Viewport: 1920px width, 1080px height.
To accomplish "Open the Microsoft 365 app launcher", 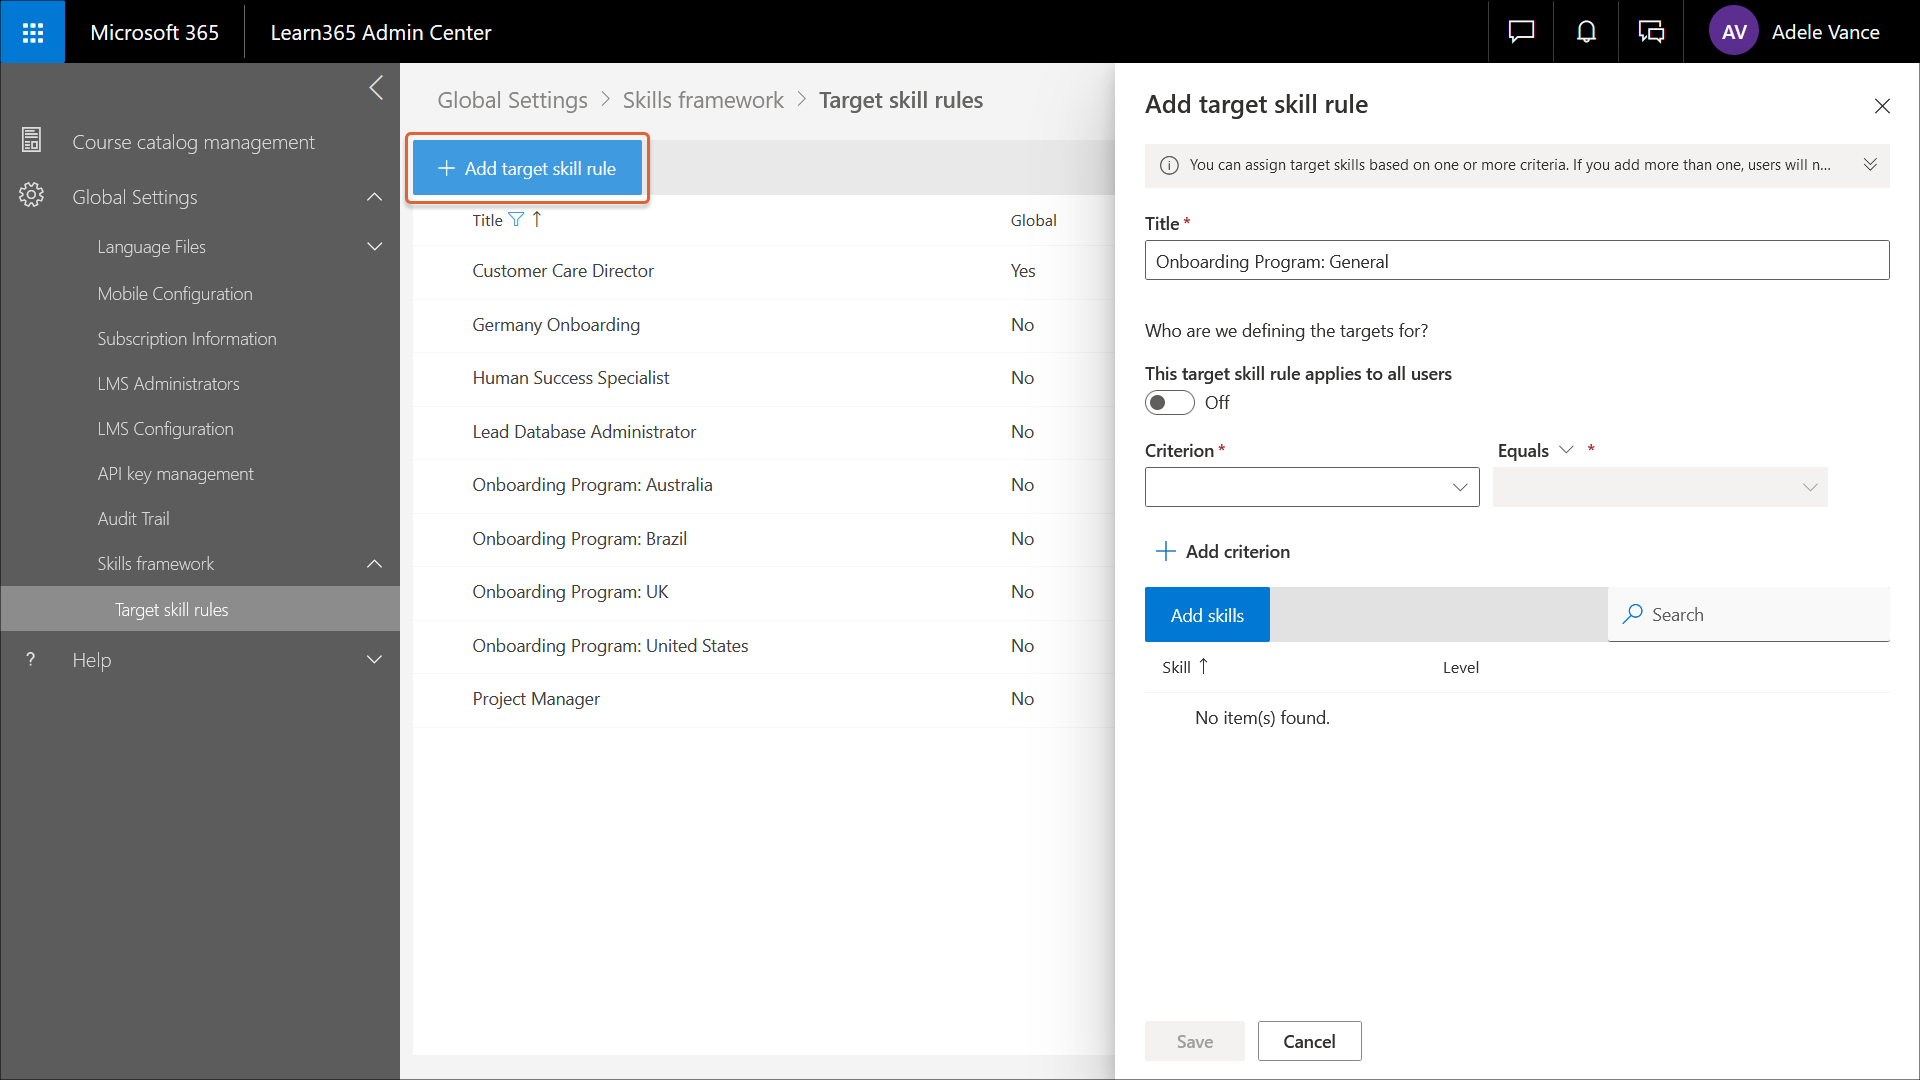I will (x=32, y=31).
